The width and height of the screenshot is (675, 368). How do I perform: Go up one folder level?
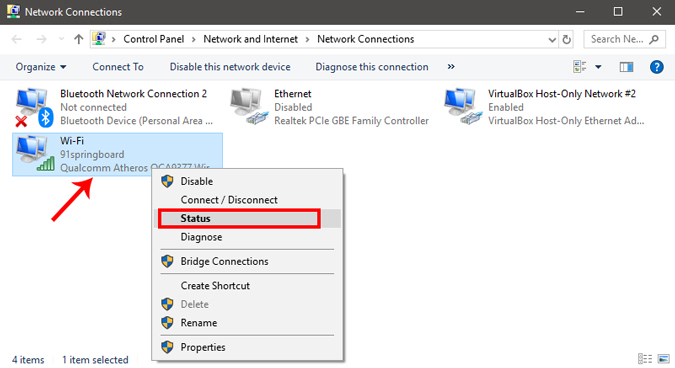point(78,40)
